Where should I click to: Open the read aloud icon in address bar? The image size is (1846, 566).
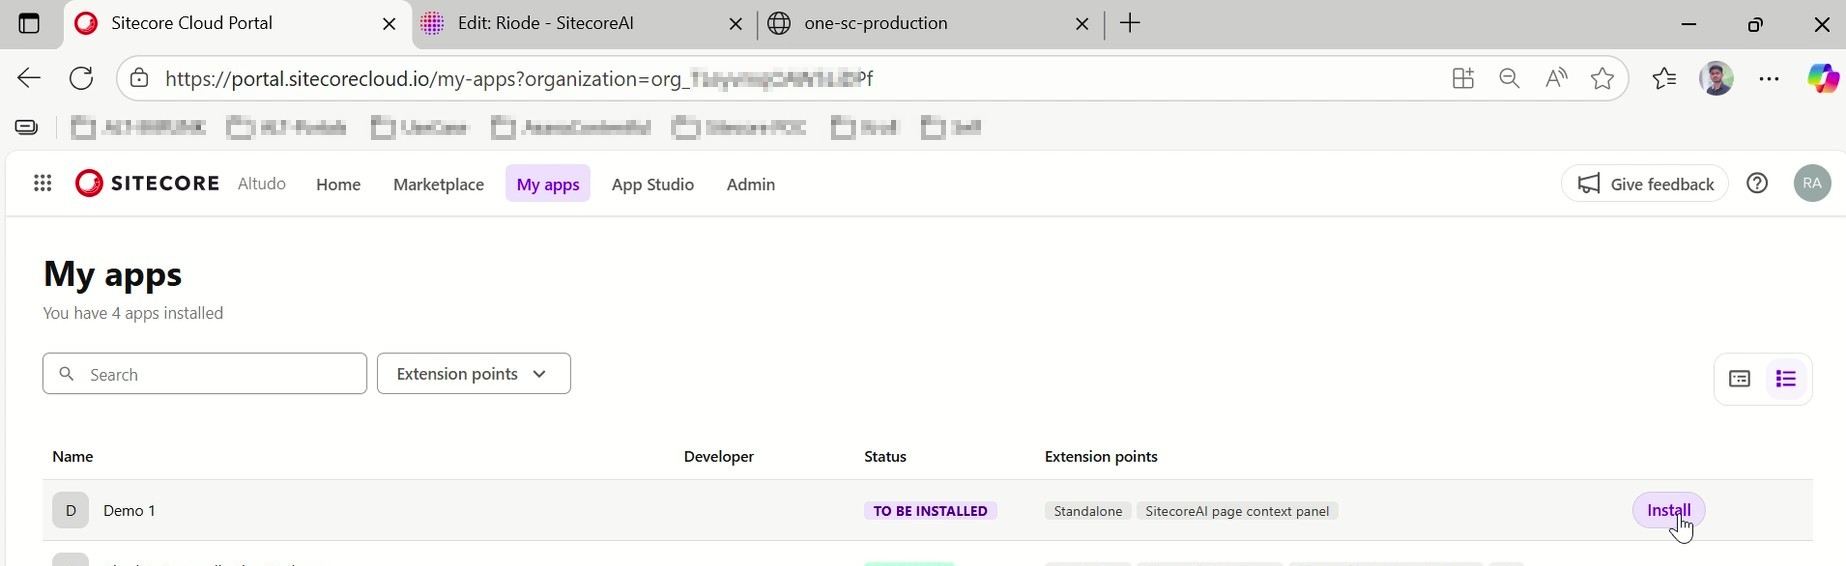1556,78
